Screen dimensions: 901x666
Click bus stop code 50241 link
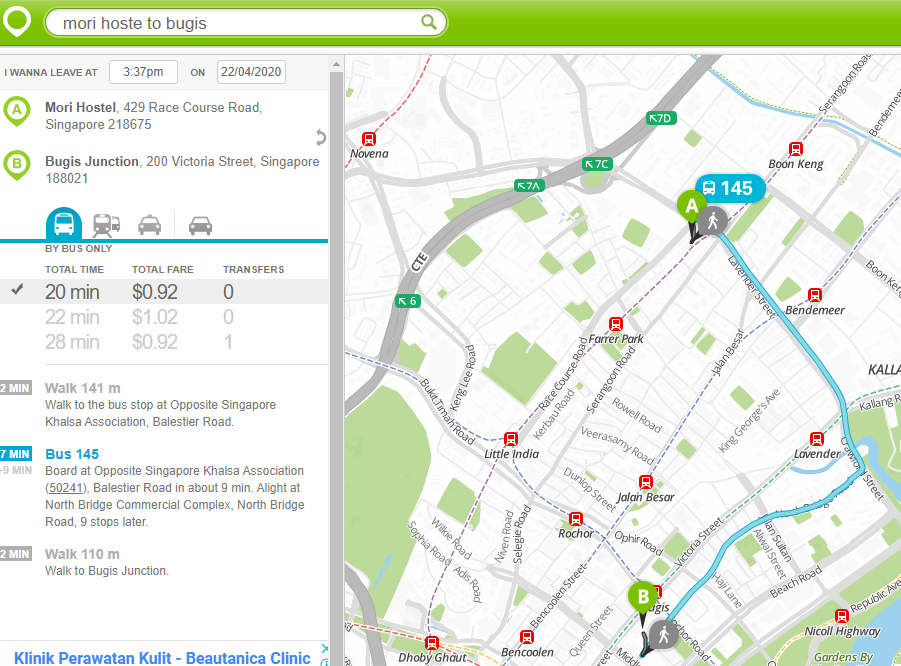[x=66, y=488]
